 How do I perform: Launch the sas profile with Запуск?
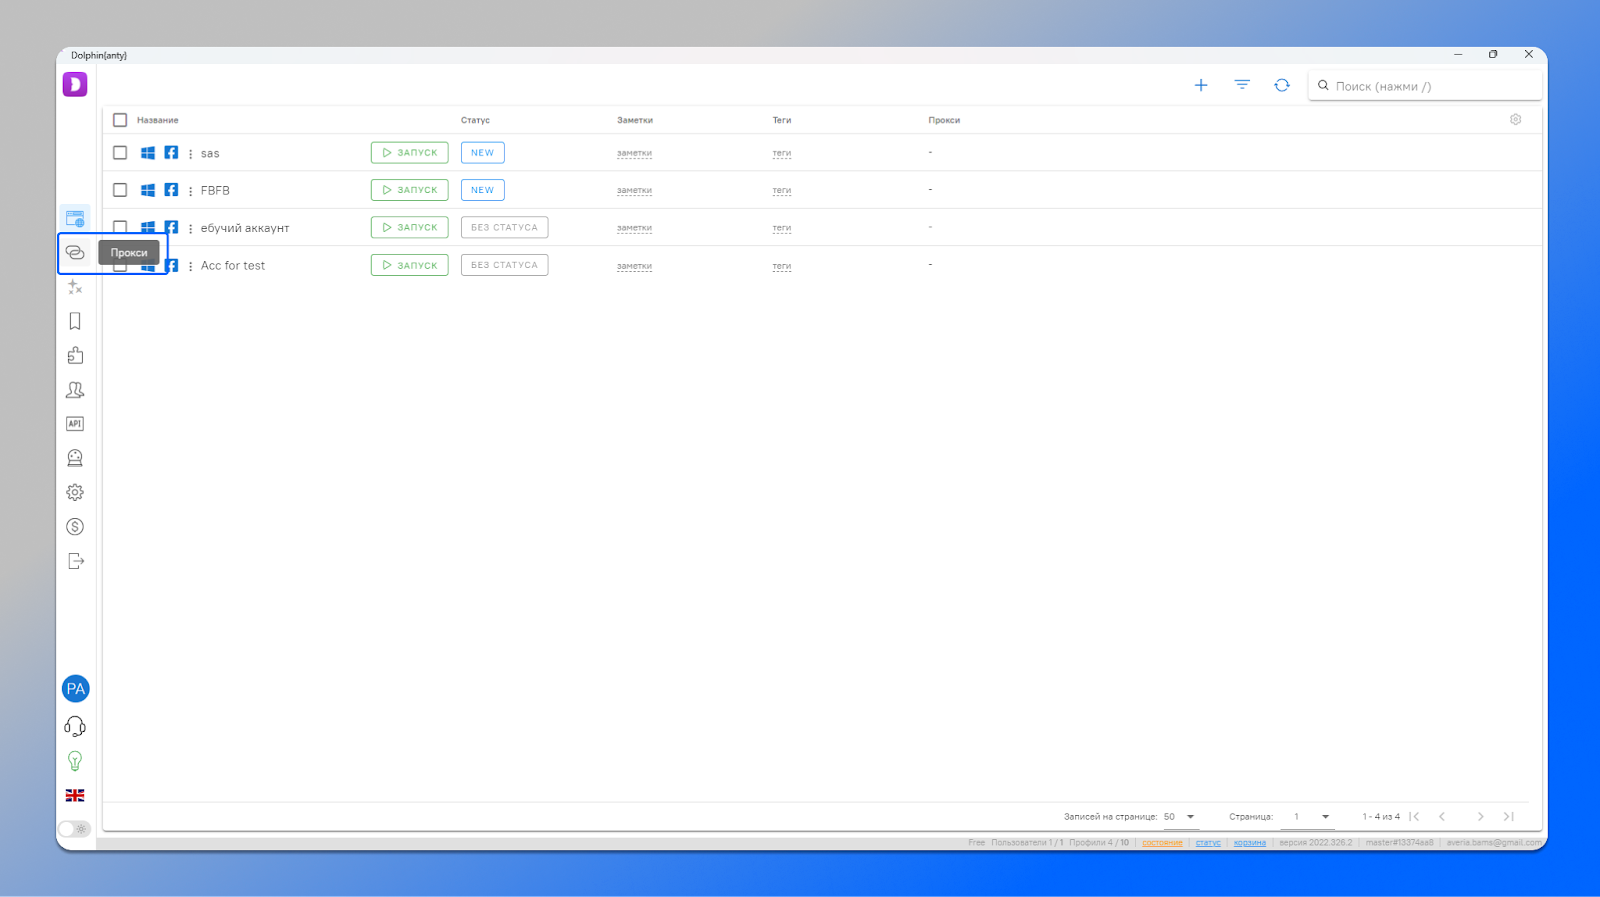pos(410,153)
